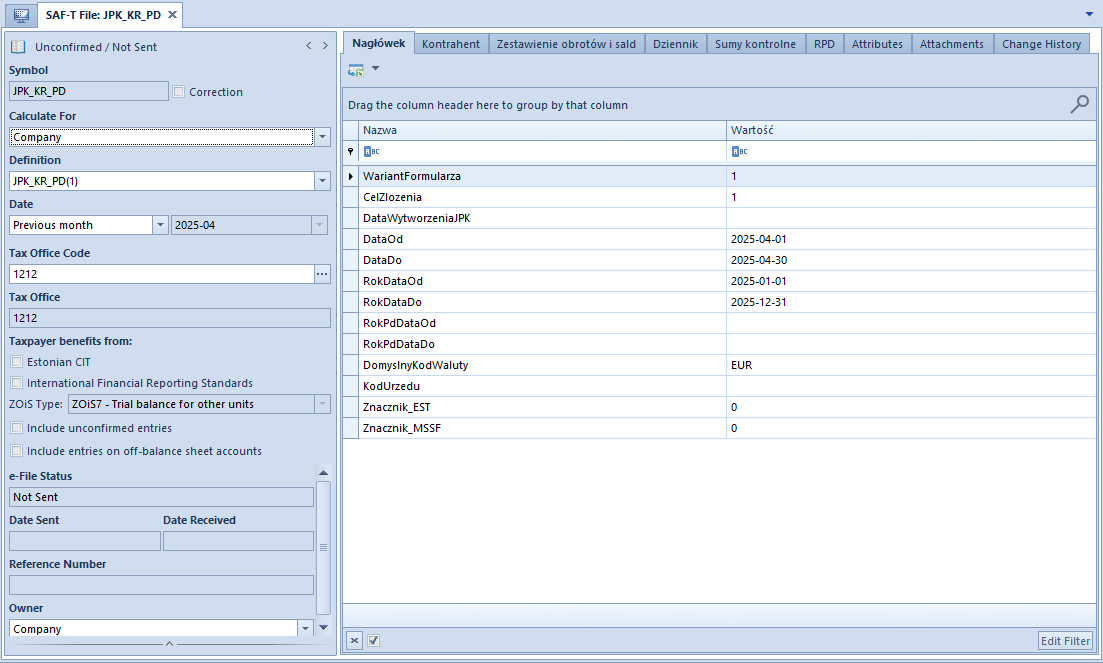The height and width of the screenshot is (663, 1103).
Task: Open the Calculate For dropdown
Action: point(322,137)
